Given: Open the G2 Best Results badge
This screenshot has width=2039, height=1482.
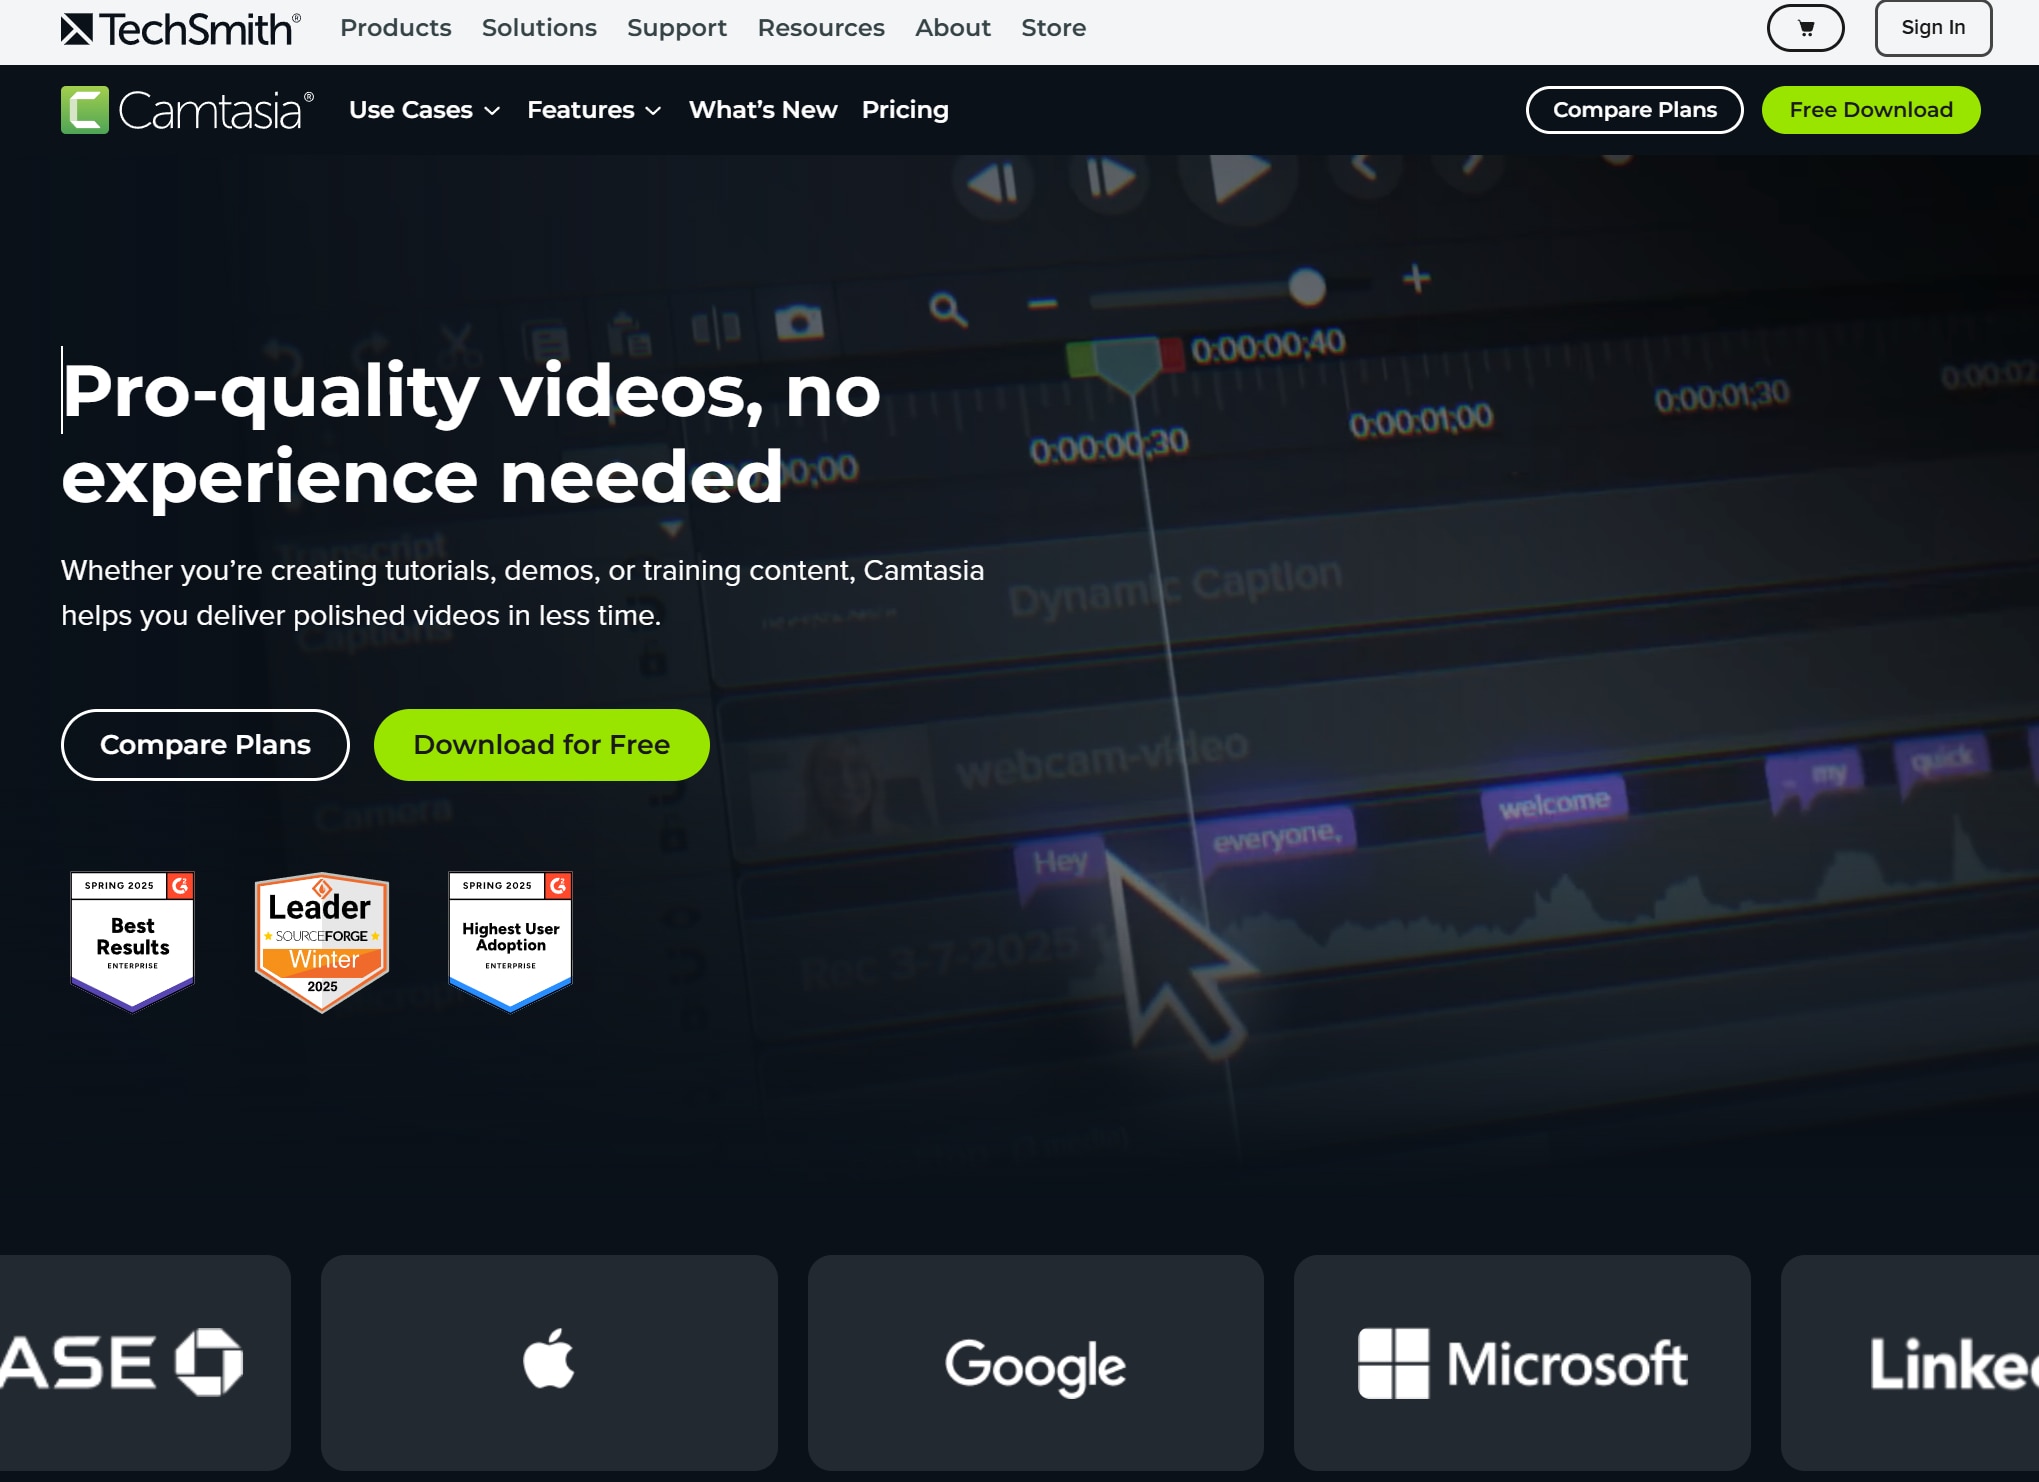Looking at the screenshot, I should [132, 941].
